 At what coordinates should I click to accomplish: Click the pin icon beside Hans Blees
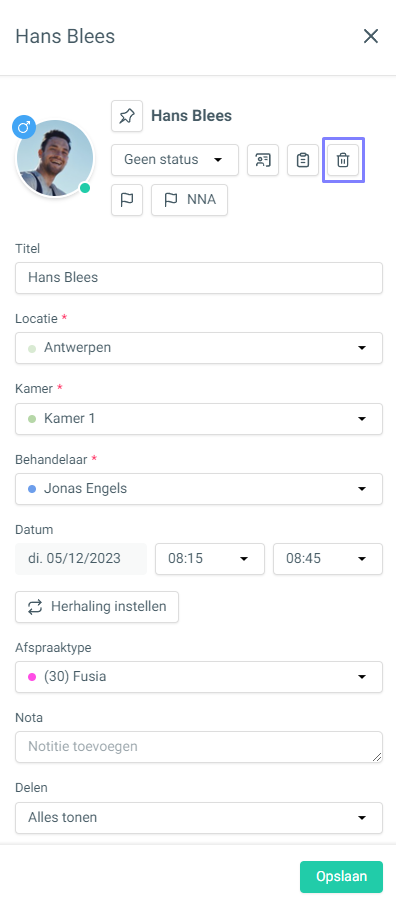tap(127, 116)
